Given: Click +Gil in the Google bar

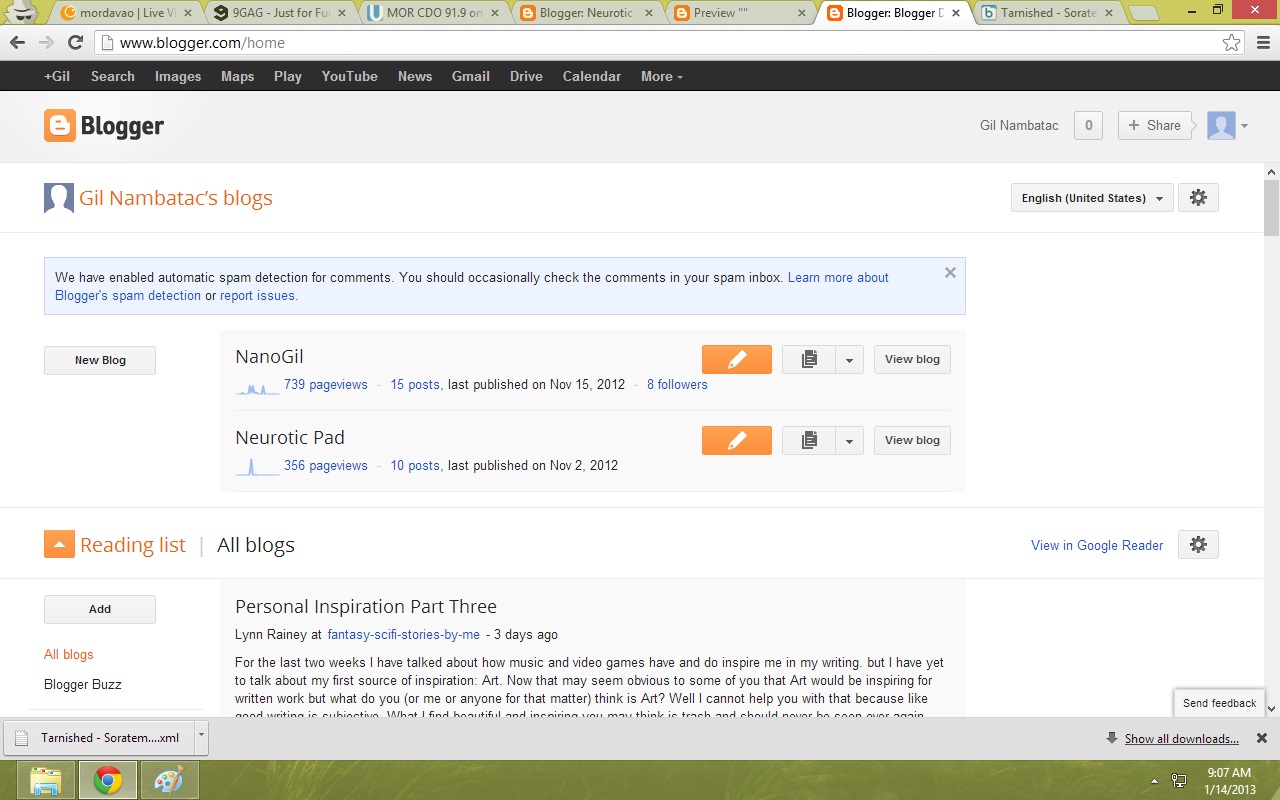Looking at the screenshot, I should click(57, 77).
